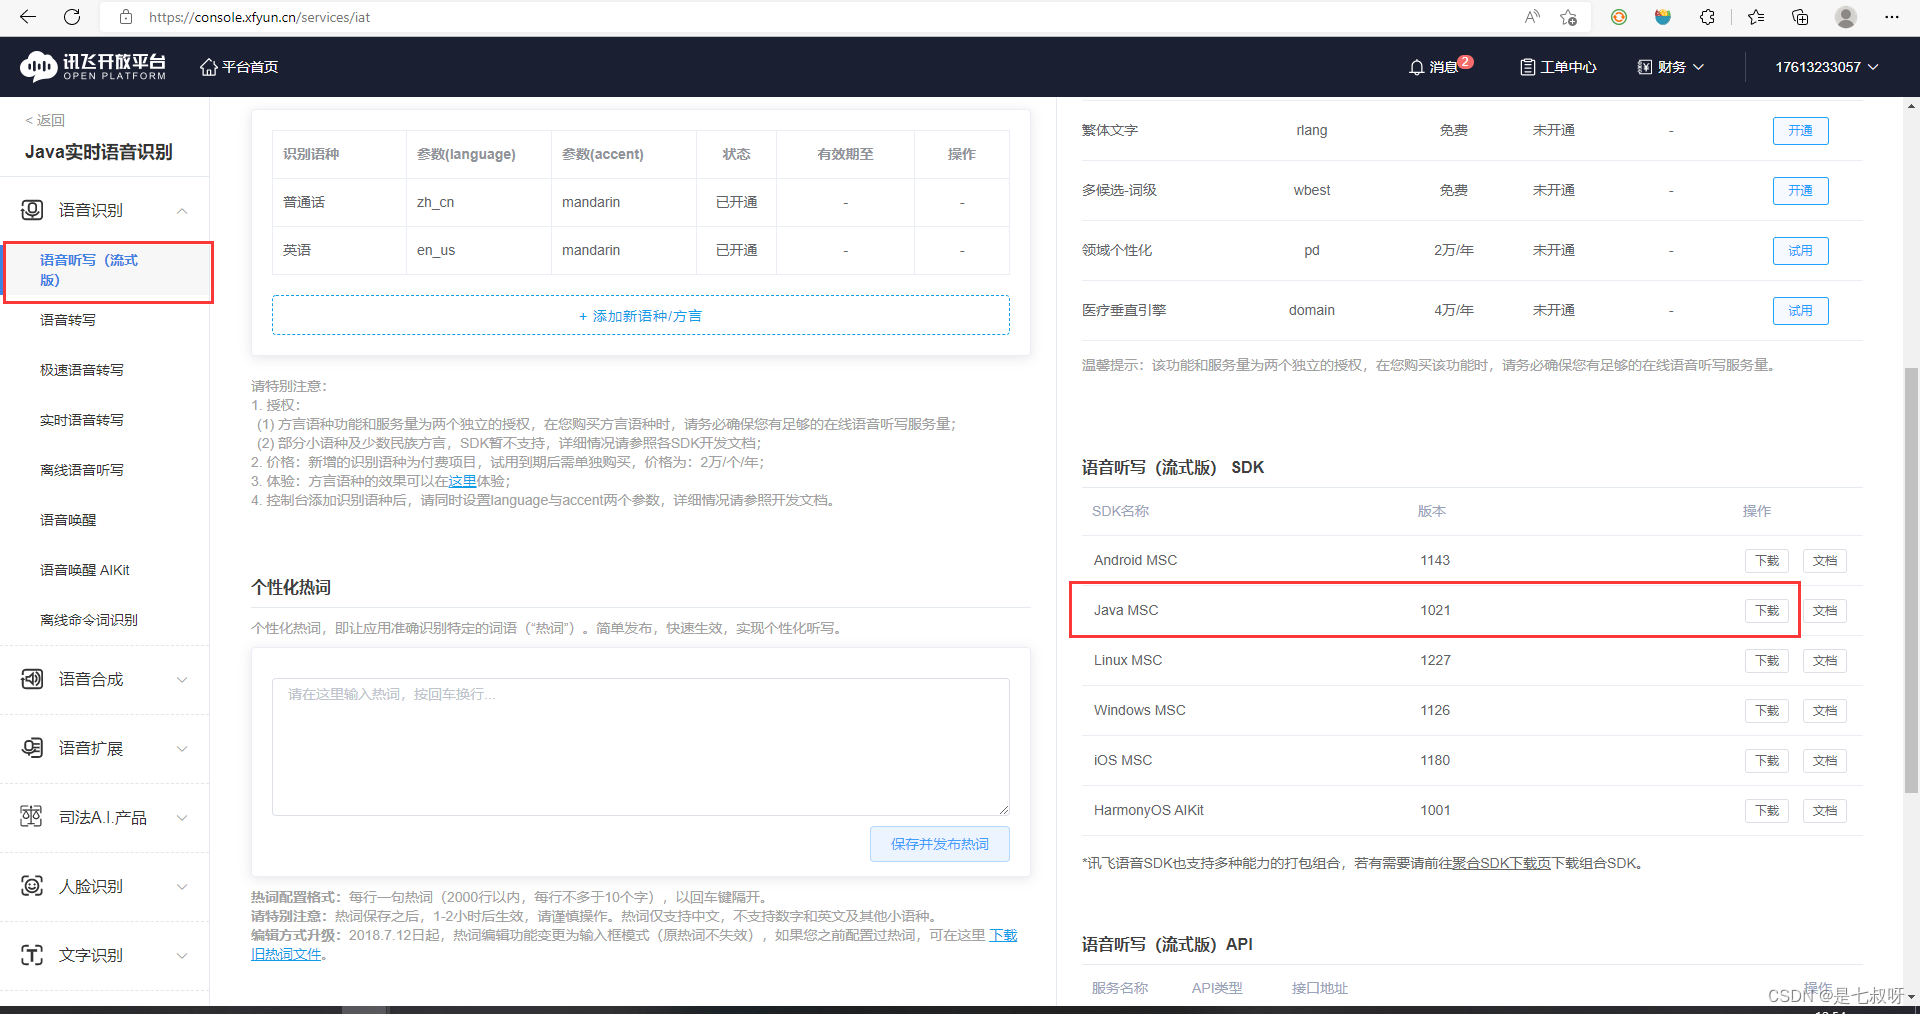Open 语音唤醒 in sidebar
Viewport: 1920px width, 1014px height.
[x=68, y=520]
